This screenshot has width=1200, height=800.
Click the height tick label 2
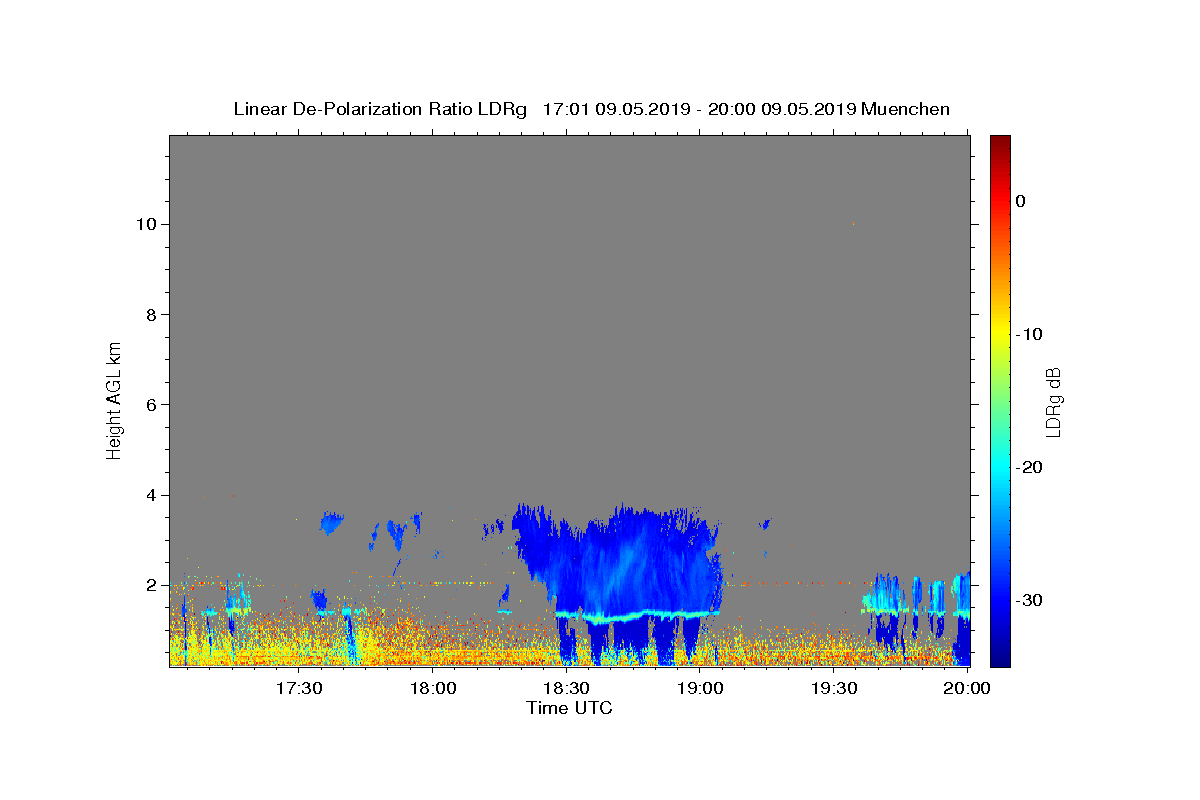151,585
